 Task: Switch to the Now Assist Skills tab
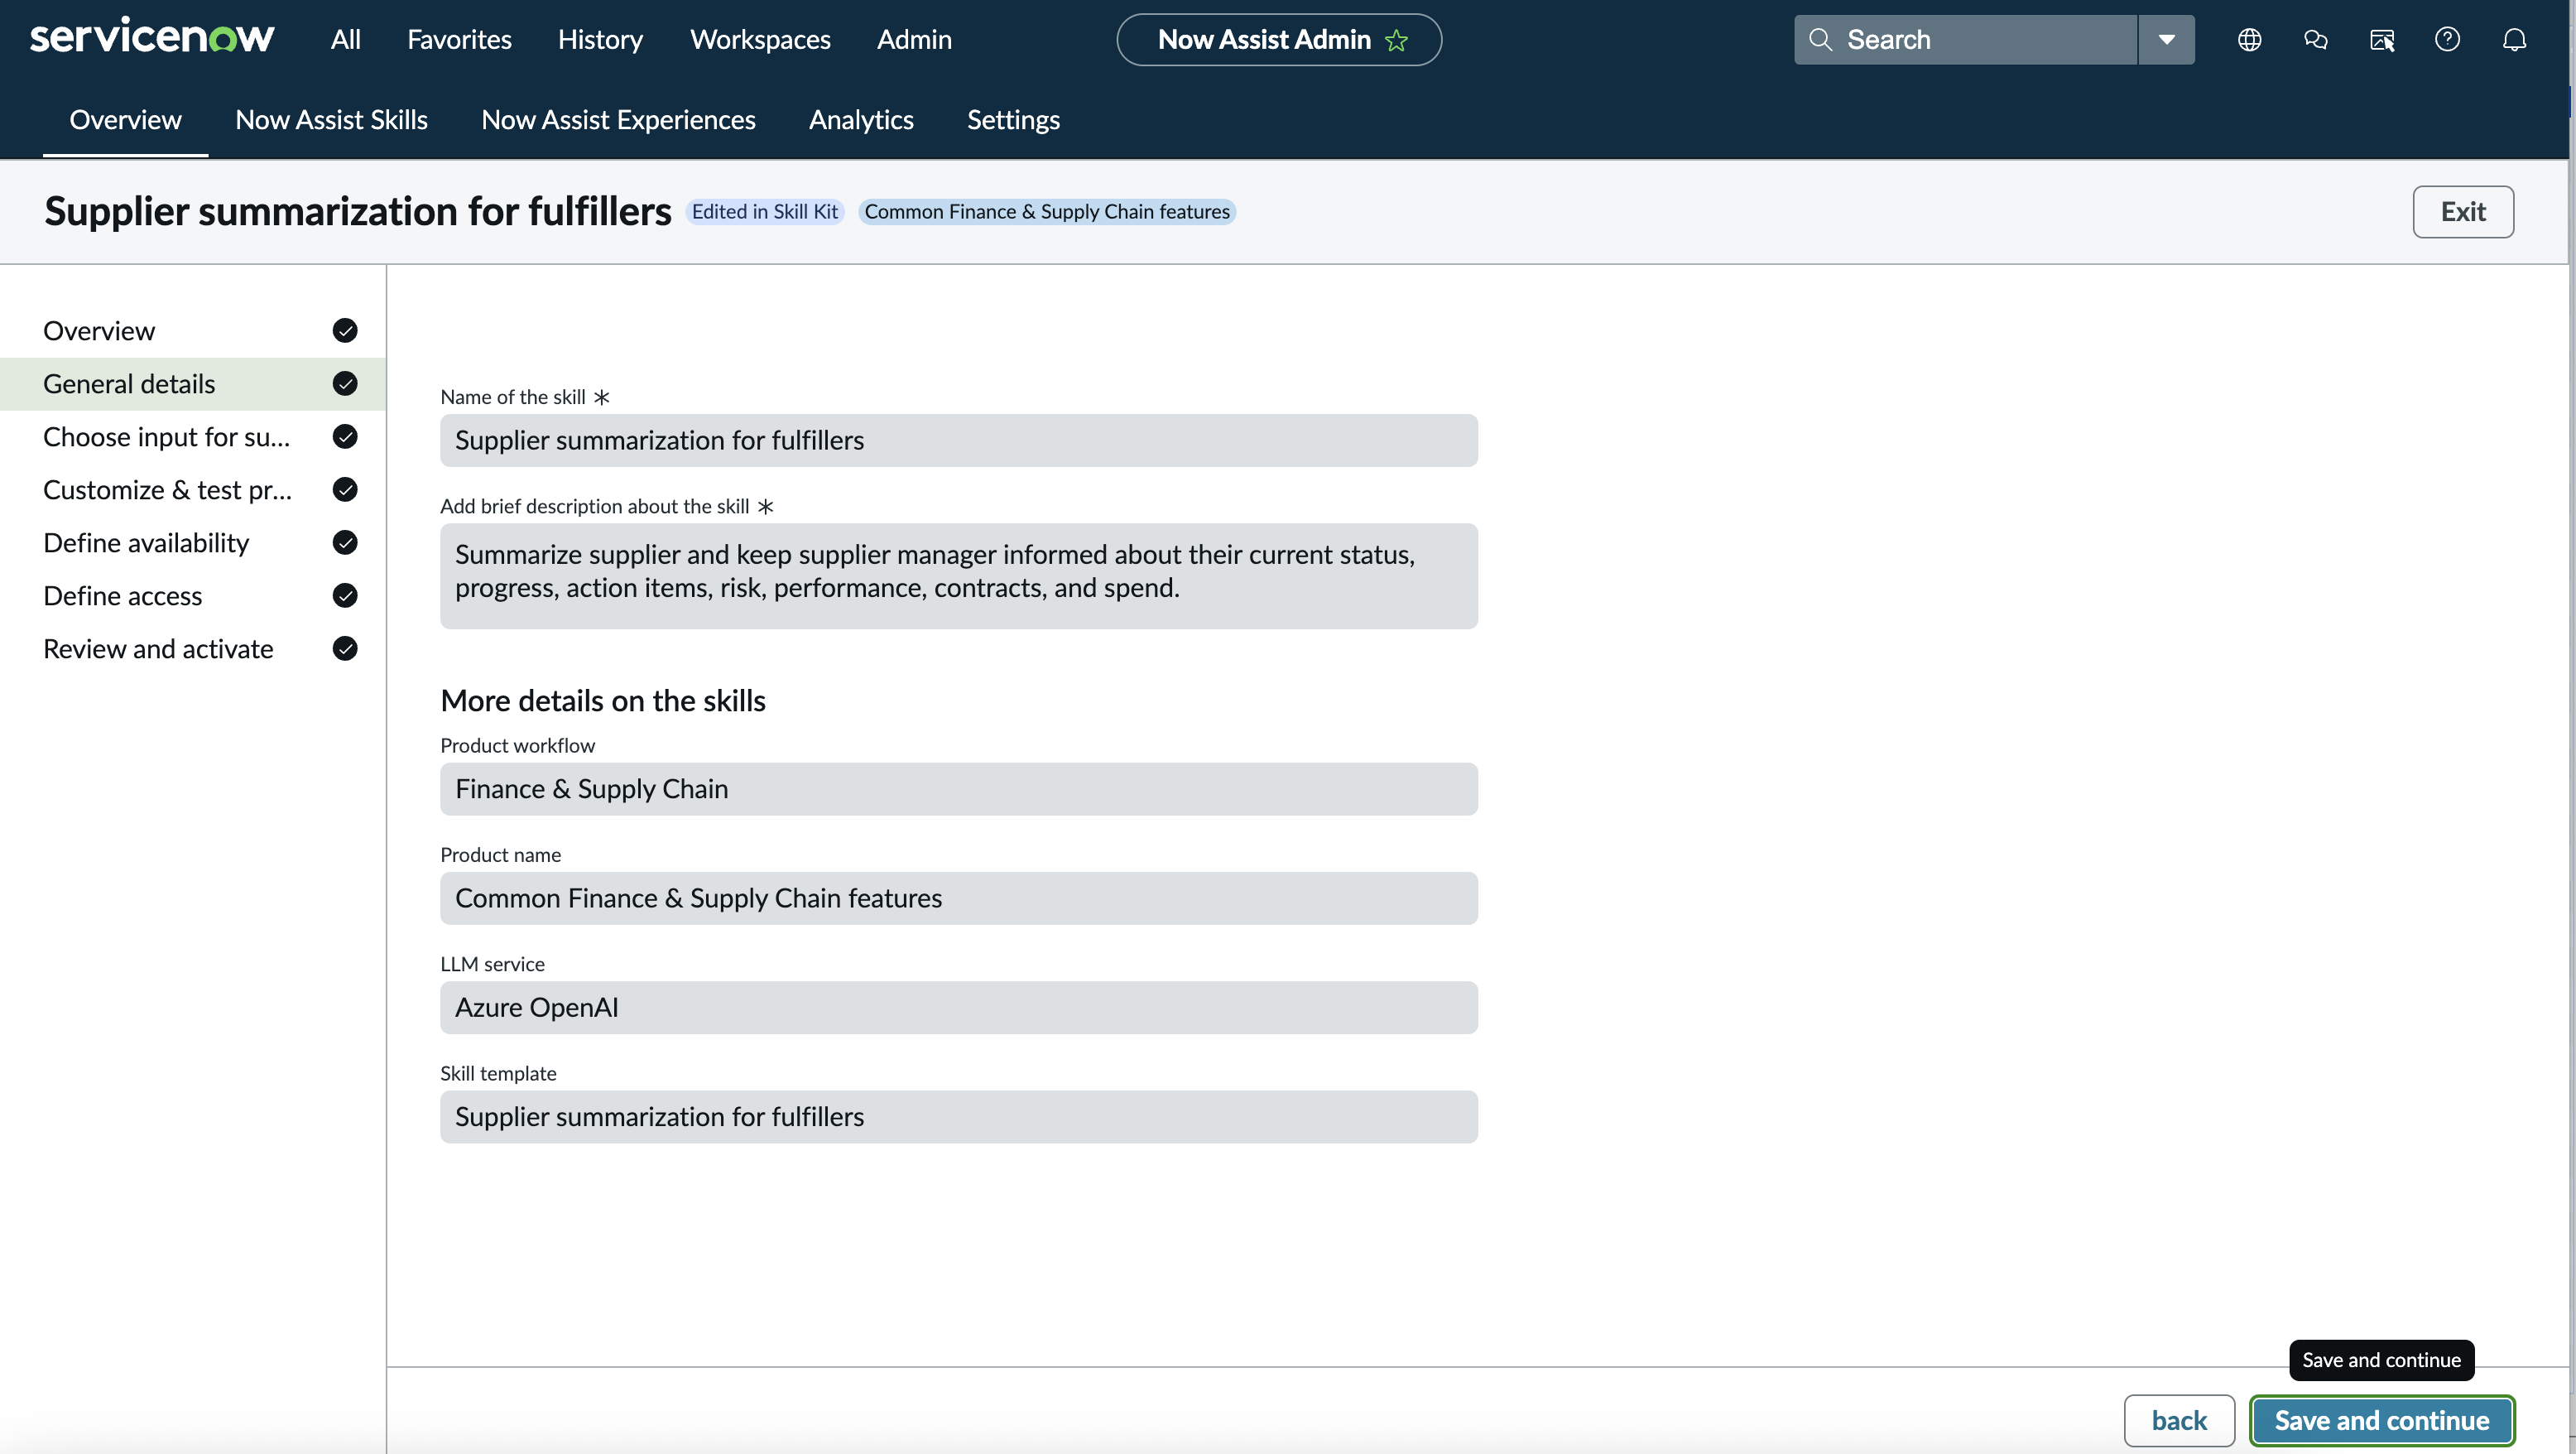tap(331, 120)
